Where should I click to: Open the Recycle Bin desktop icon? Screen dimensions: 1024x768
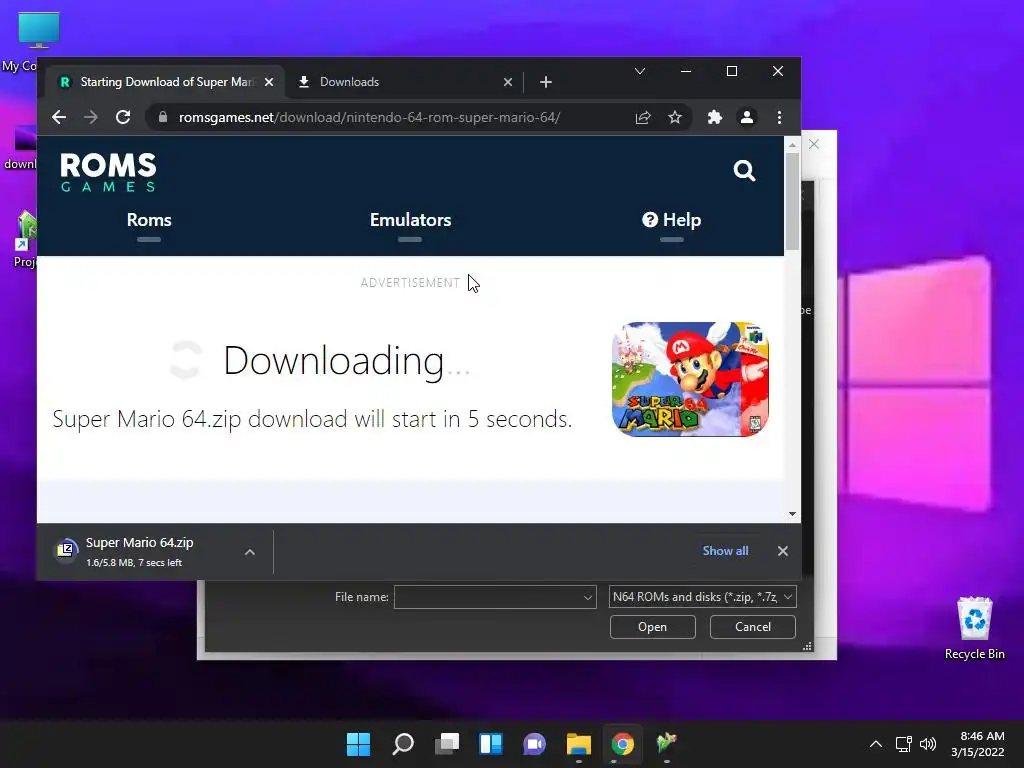coord(974,627)
